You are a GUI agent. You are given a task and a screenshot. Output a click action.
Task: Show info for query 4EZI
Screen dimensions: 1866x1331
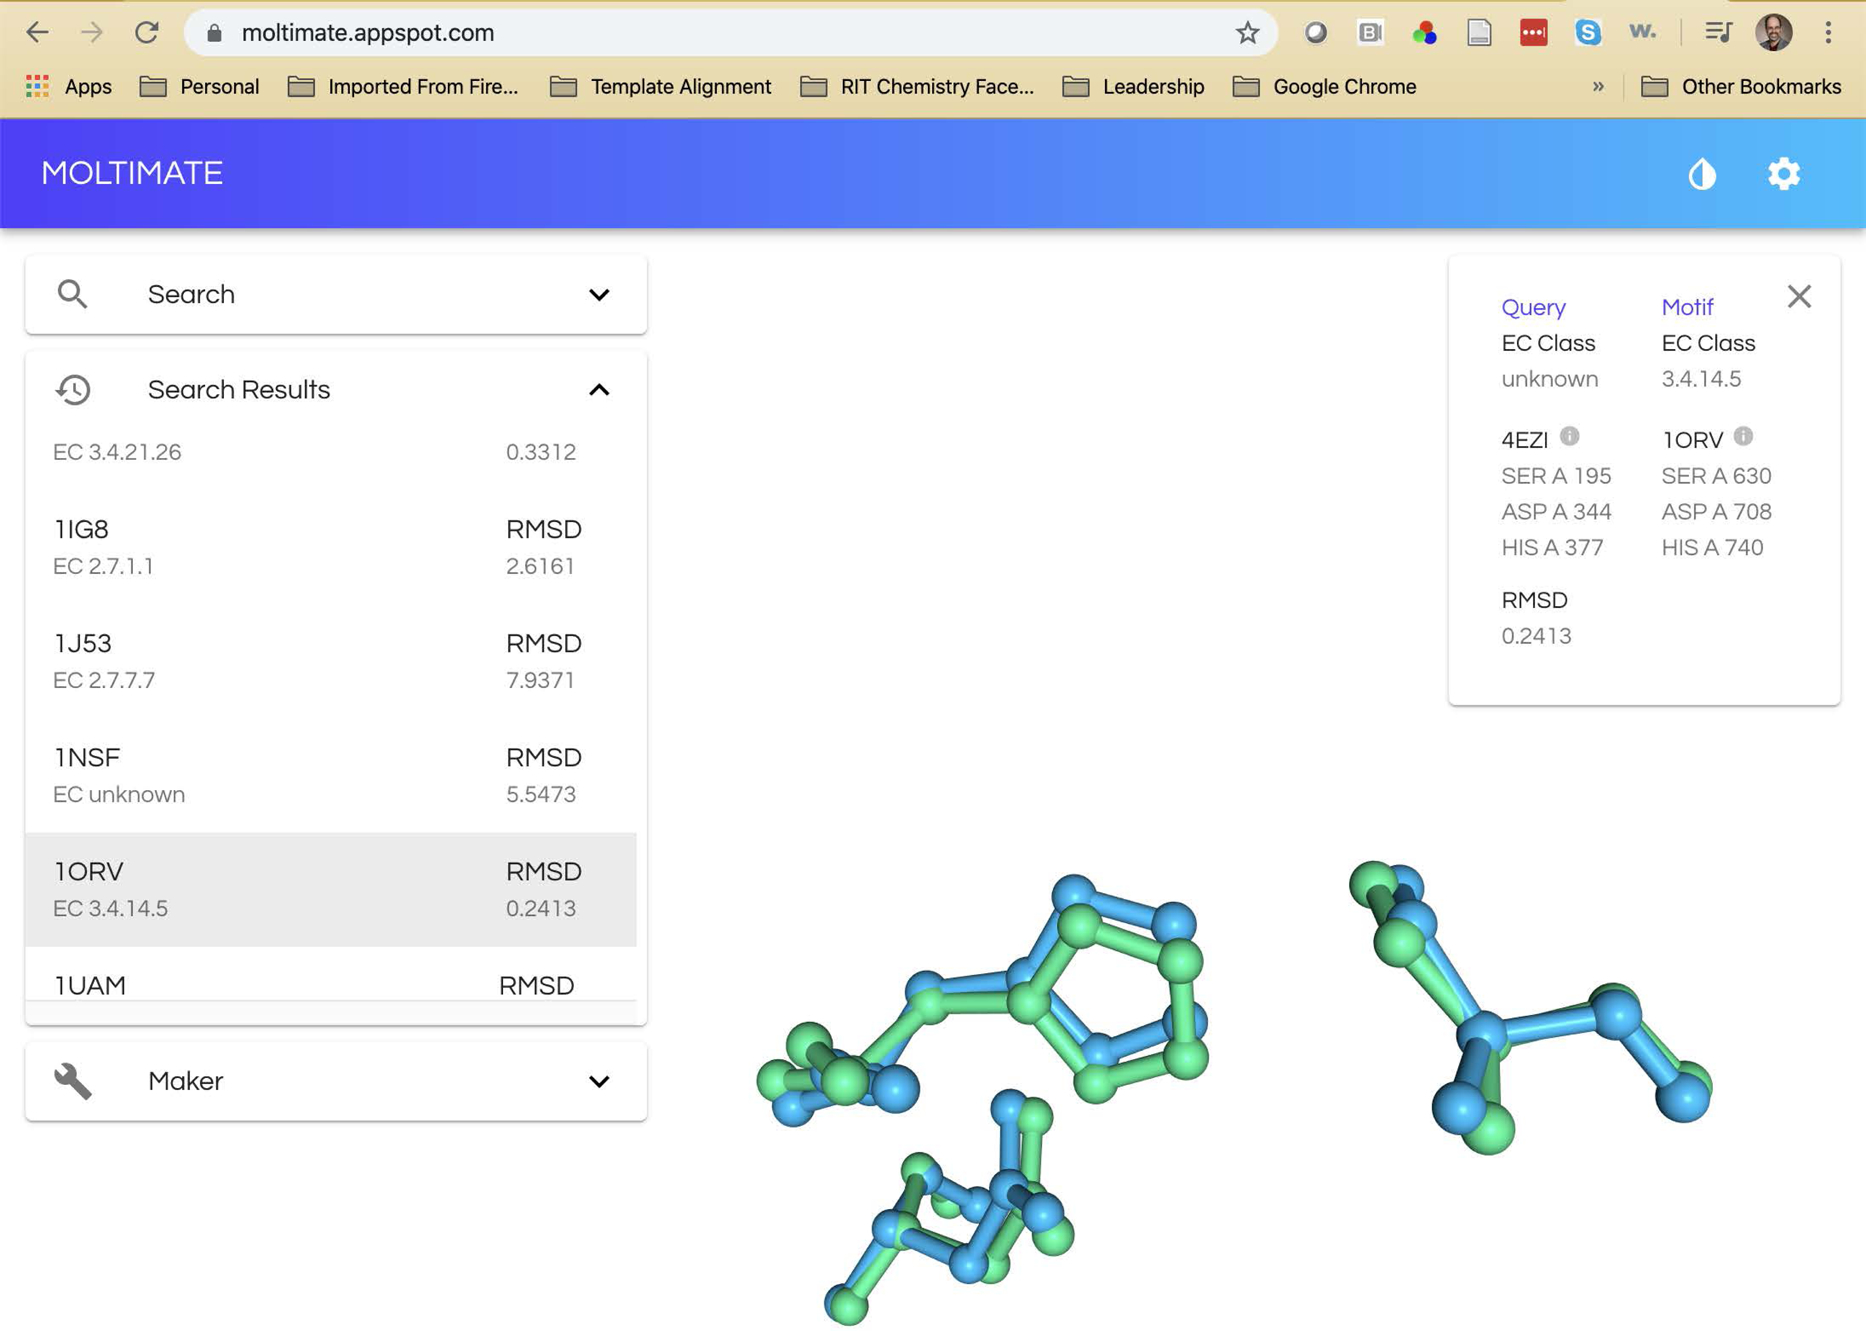[1570, 436]
